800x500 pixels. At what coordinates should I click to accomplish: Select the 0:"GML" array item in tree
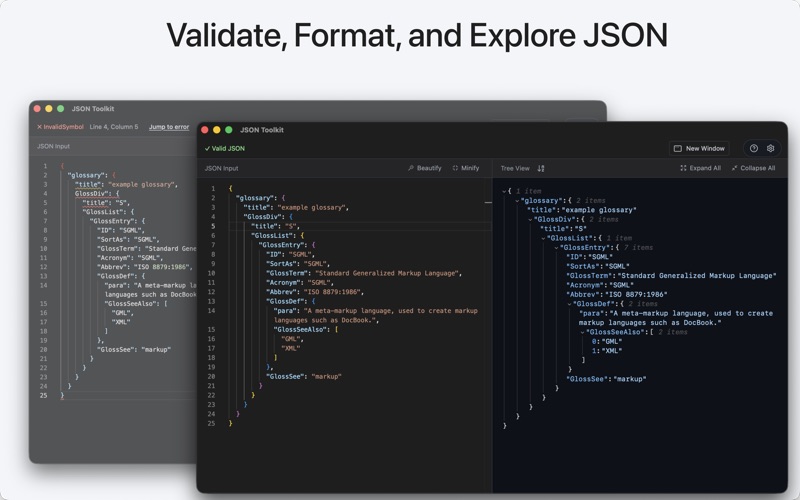click(x=607, y=342)
